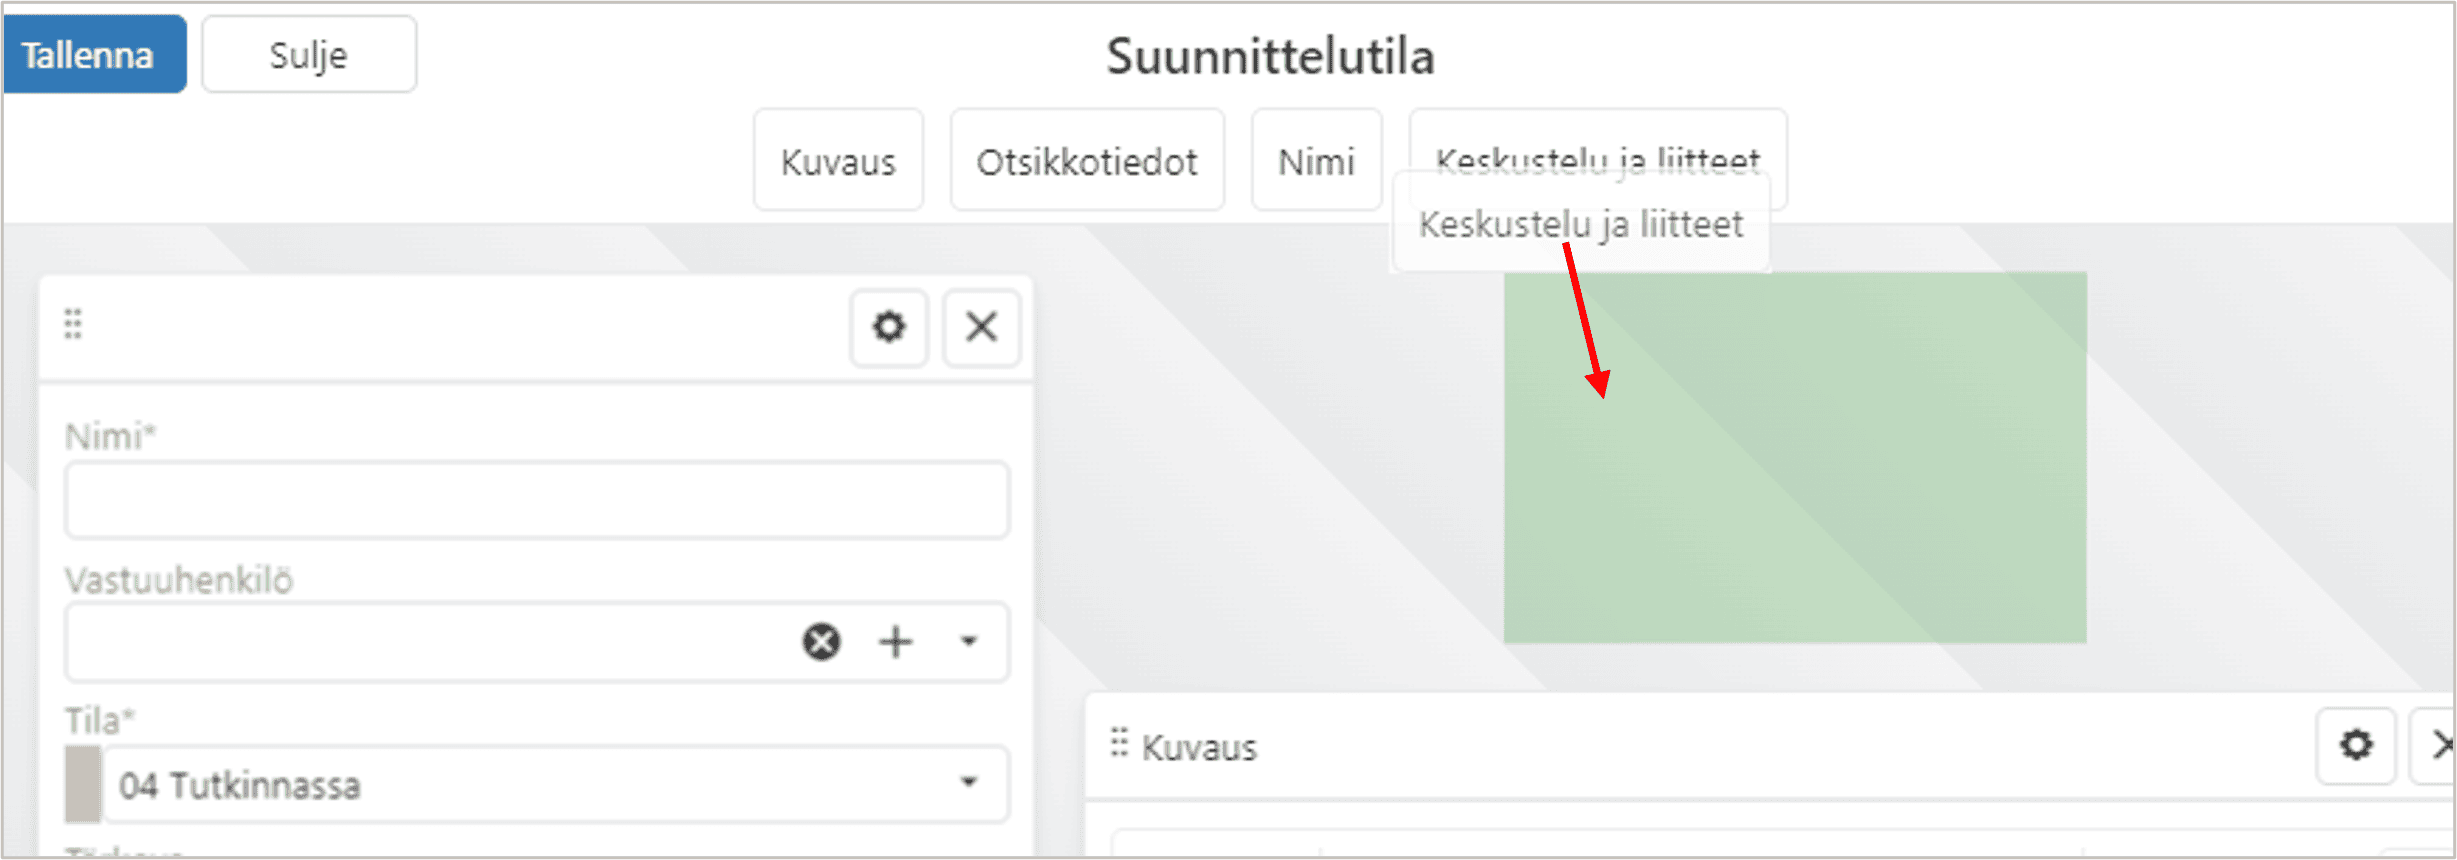Click the drag handle beside Kuvaus title
The height and width of the screenshot is (860, 2457).
point(1119,743)
